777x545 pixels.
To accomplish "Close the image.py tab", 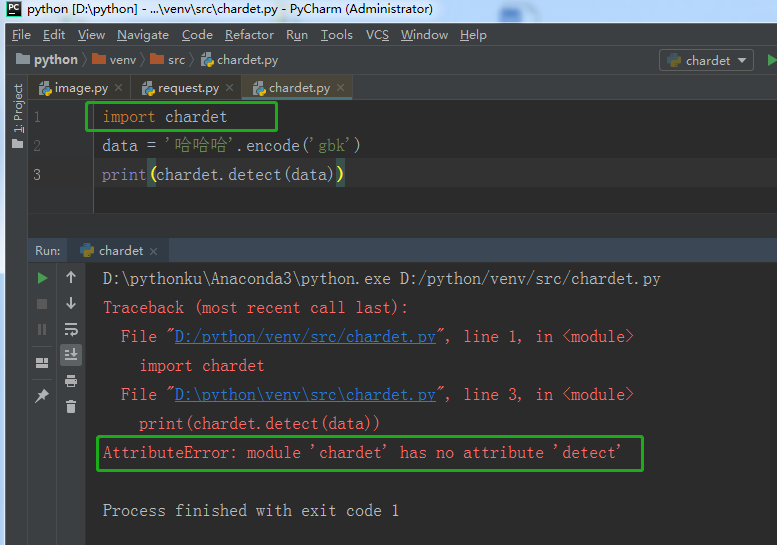I will pyautogui.click(x=118, y=88).
